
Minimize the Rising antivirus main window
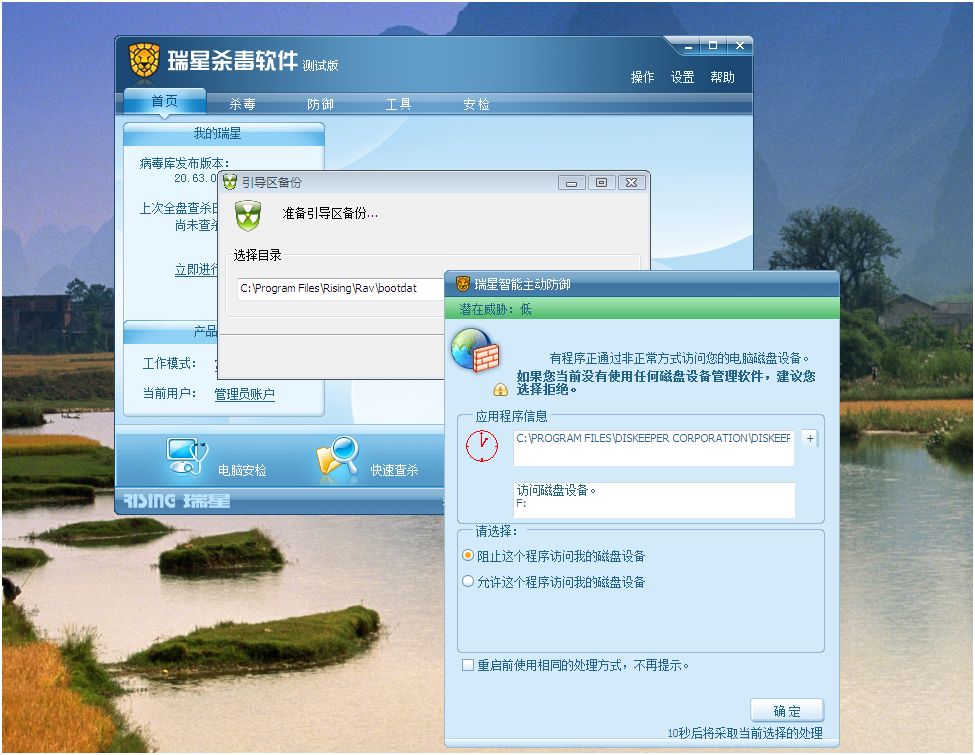pyautogui.click(x=687, y=46)
